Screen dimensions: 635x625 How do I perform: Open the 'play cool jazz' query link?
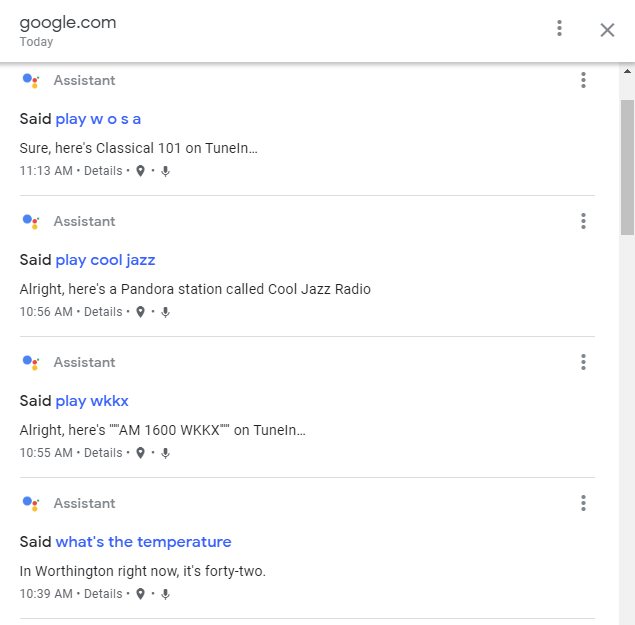click(x=105, y=260)
